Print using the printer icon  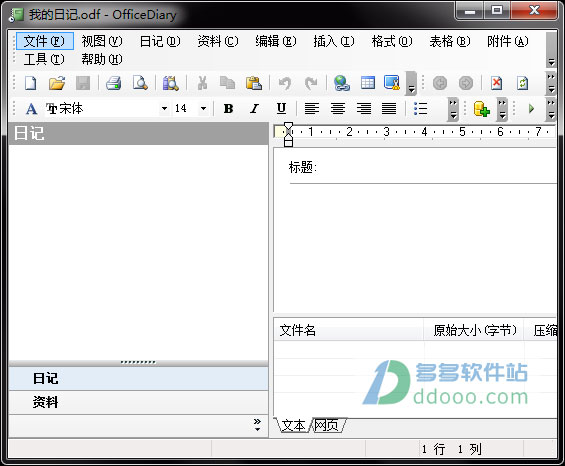[x=114, y=83]
